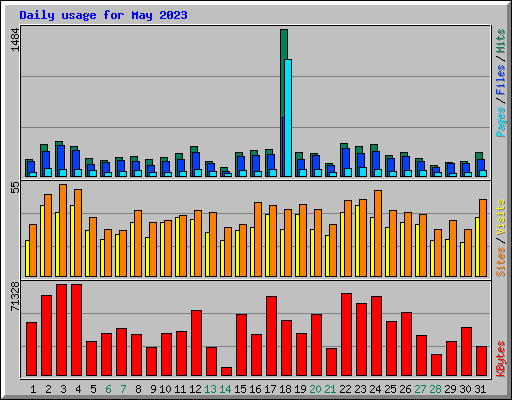Screen dimensions: 512x400
Task: Click the 1484 hits axis value
Action: (15, 40)
